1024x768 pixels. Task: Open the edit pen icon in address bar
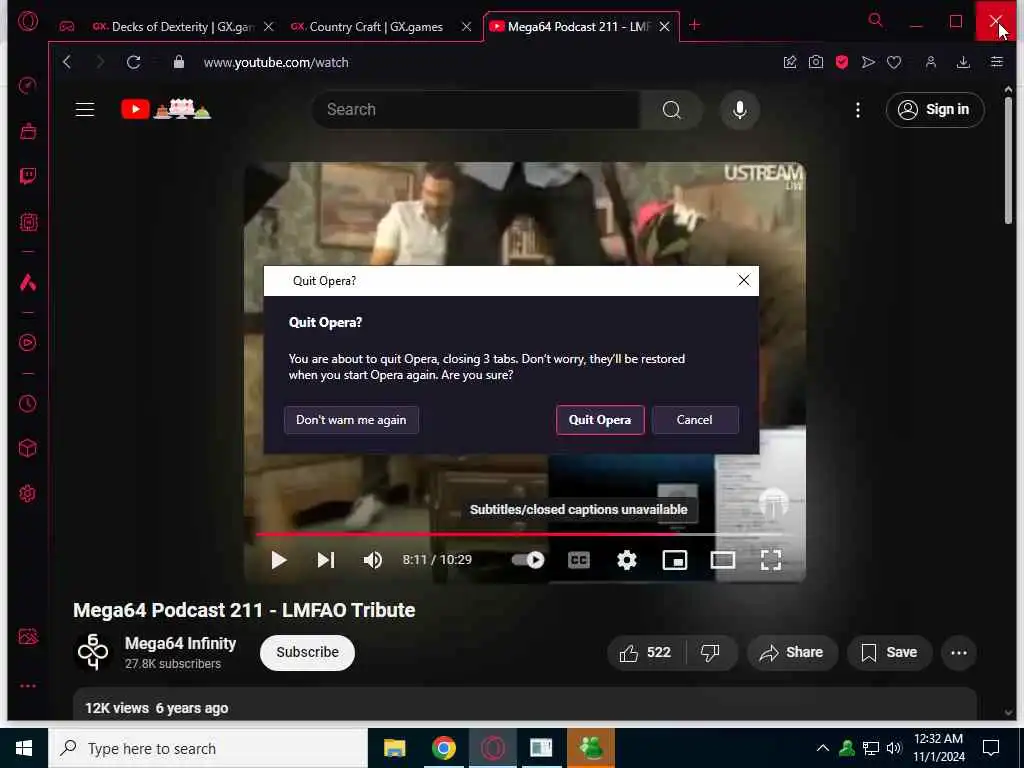pos(790,62)
